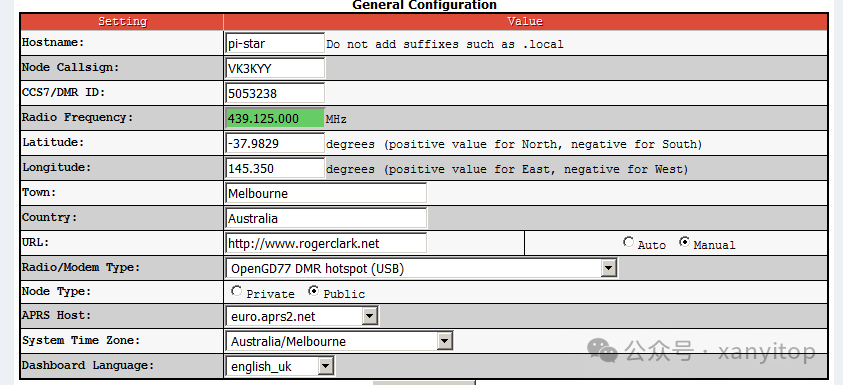Choose Private node type
This screenshot has height=385, width=843.
(x=236, y=291)
